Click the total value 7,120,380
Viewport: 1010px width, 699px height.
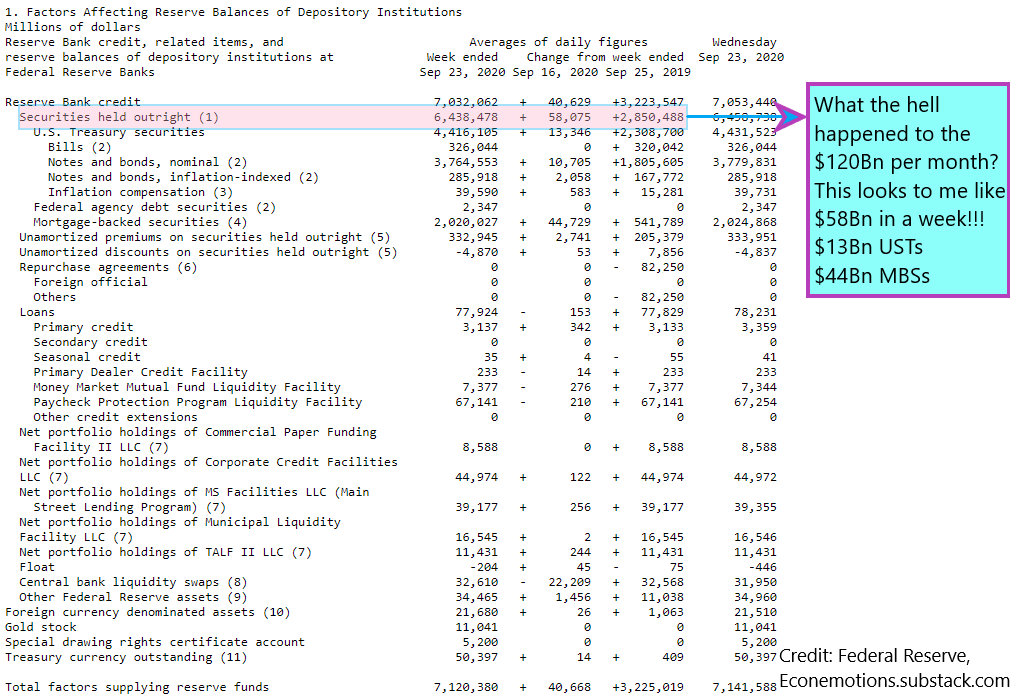(466, 687)
